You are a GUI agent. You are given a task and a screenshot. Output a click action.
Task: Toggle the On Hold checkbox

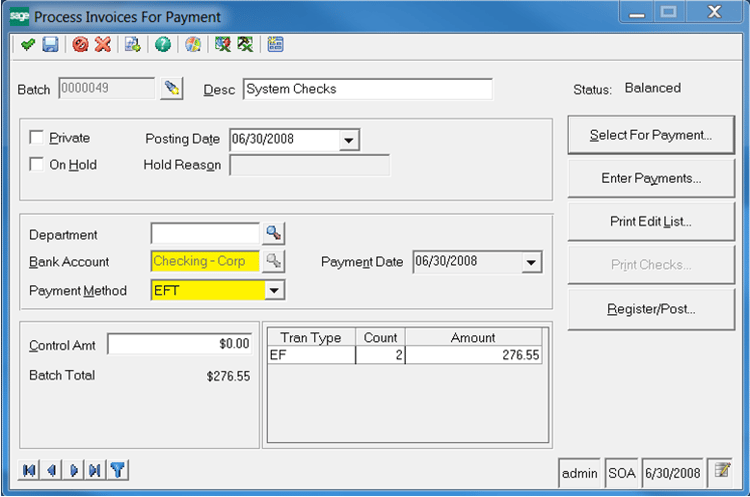pos(38,164)
